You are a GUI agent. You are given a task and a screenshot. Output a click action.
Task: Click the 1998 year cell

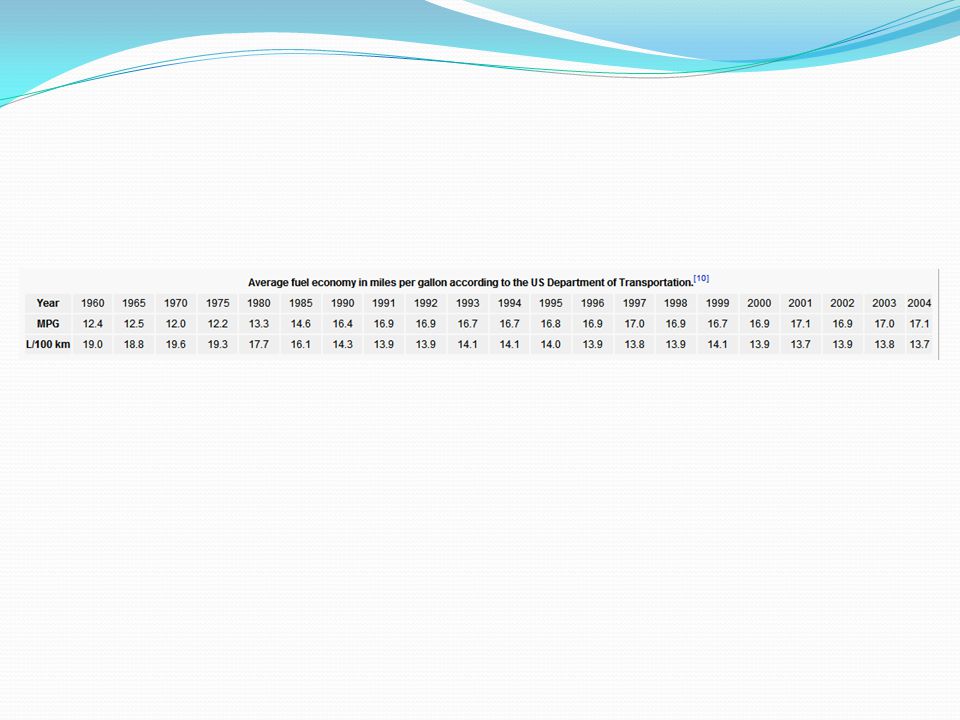click(x=676, y=303)
